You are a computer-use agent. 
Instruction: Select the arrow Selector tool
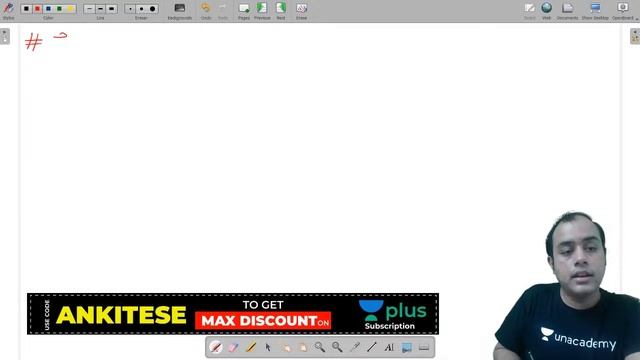[x=268, y=347]
